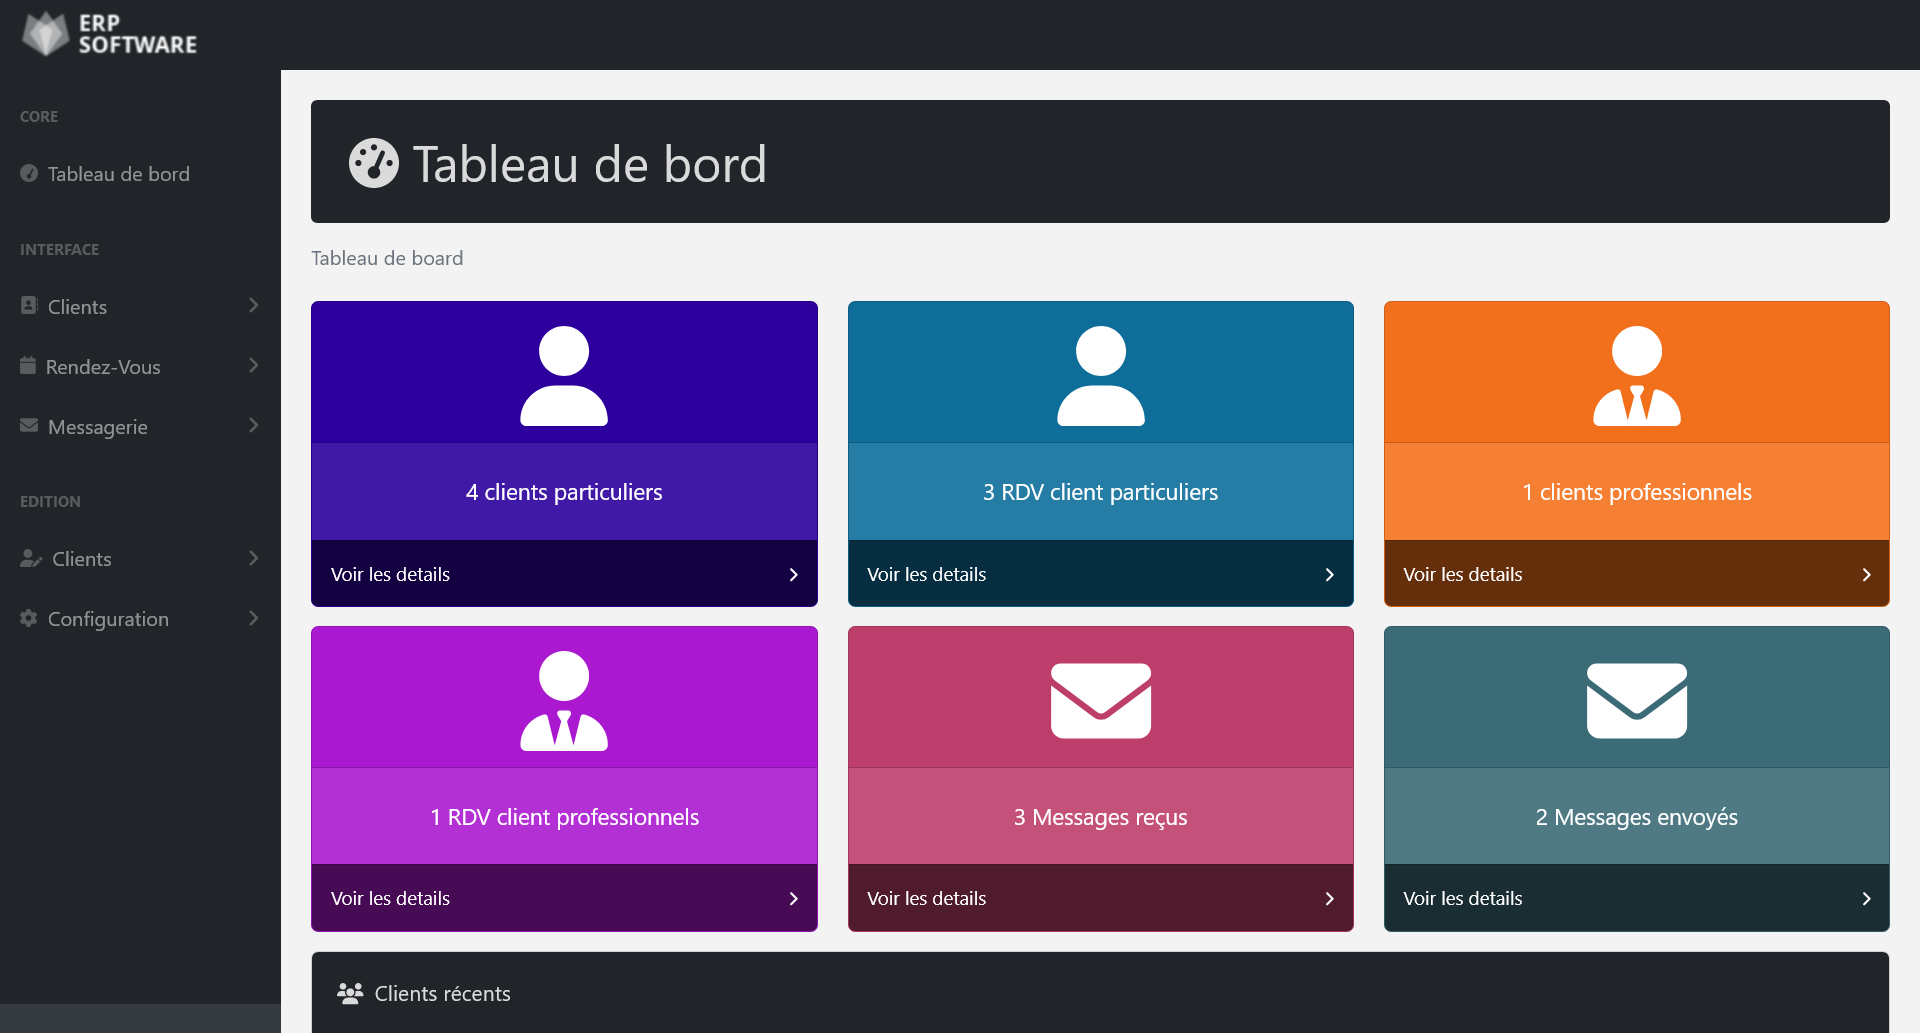Click the businessman icon on RDV client professionnels card
This screenshot has height=1033, width=1920.
point(564,701)
